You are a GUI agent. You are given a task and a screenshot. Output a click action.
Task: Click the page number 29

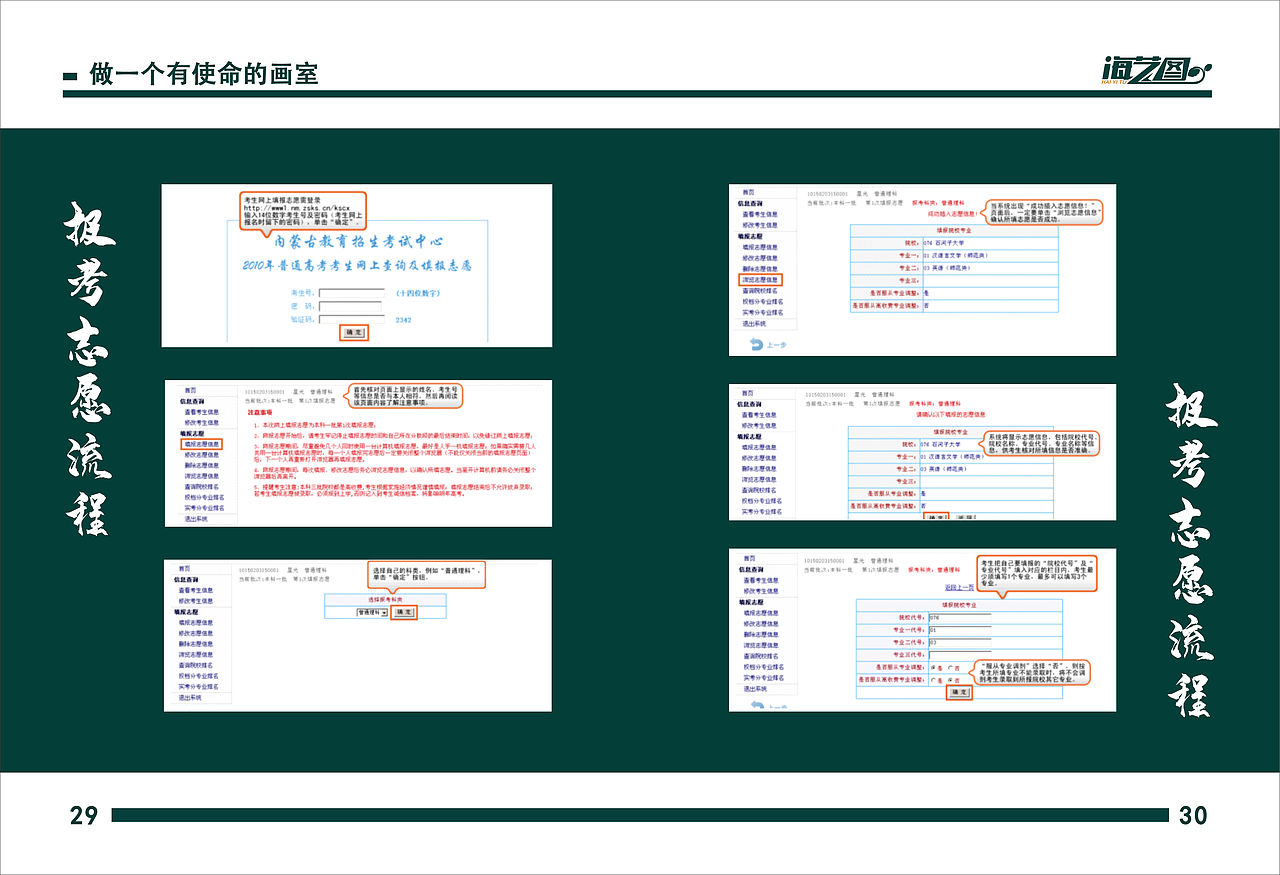point(84,816)
